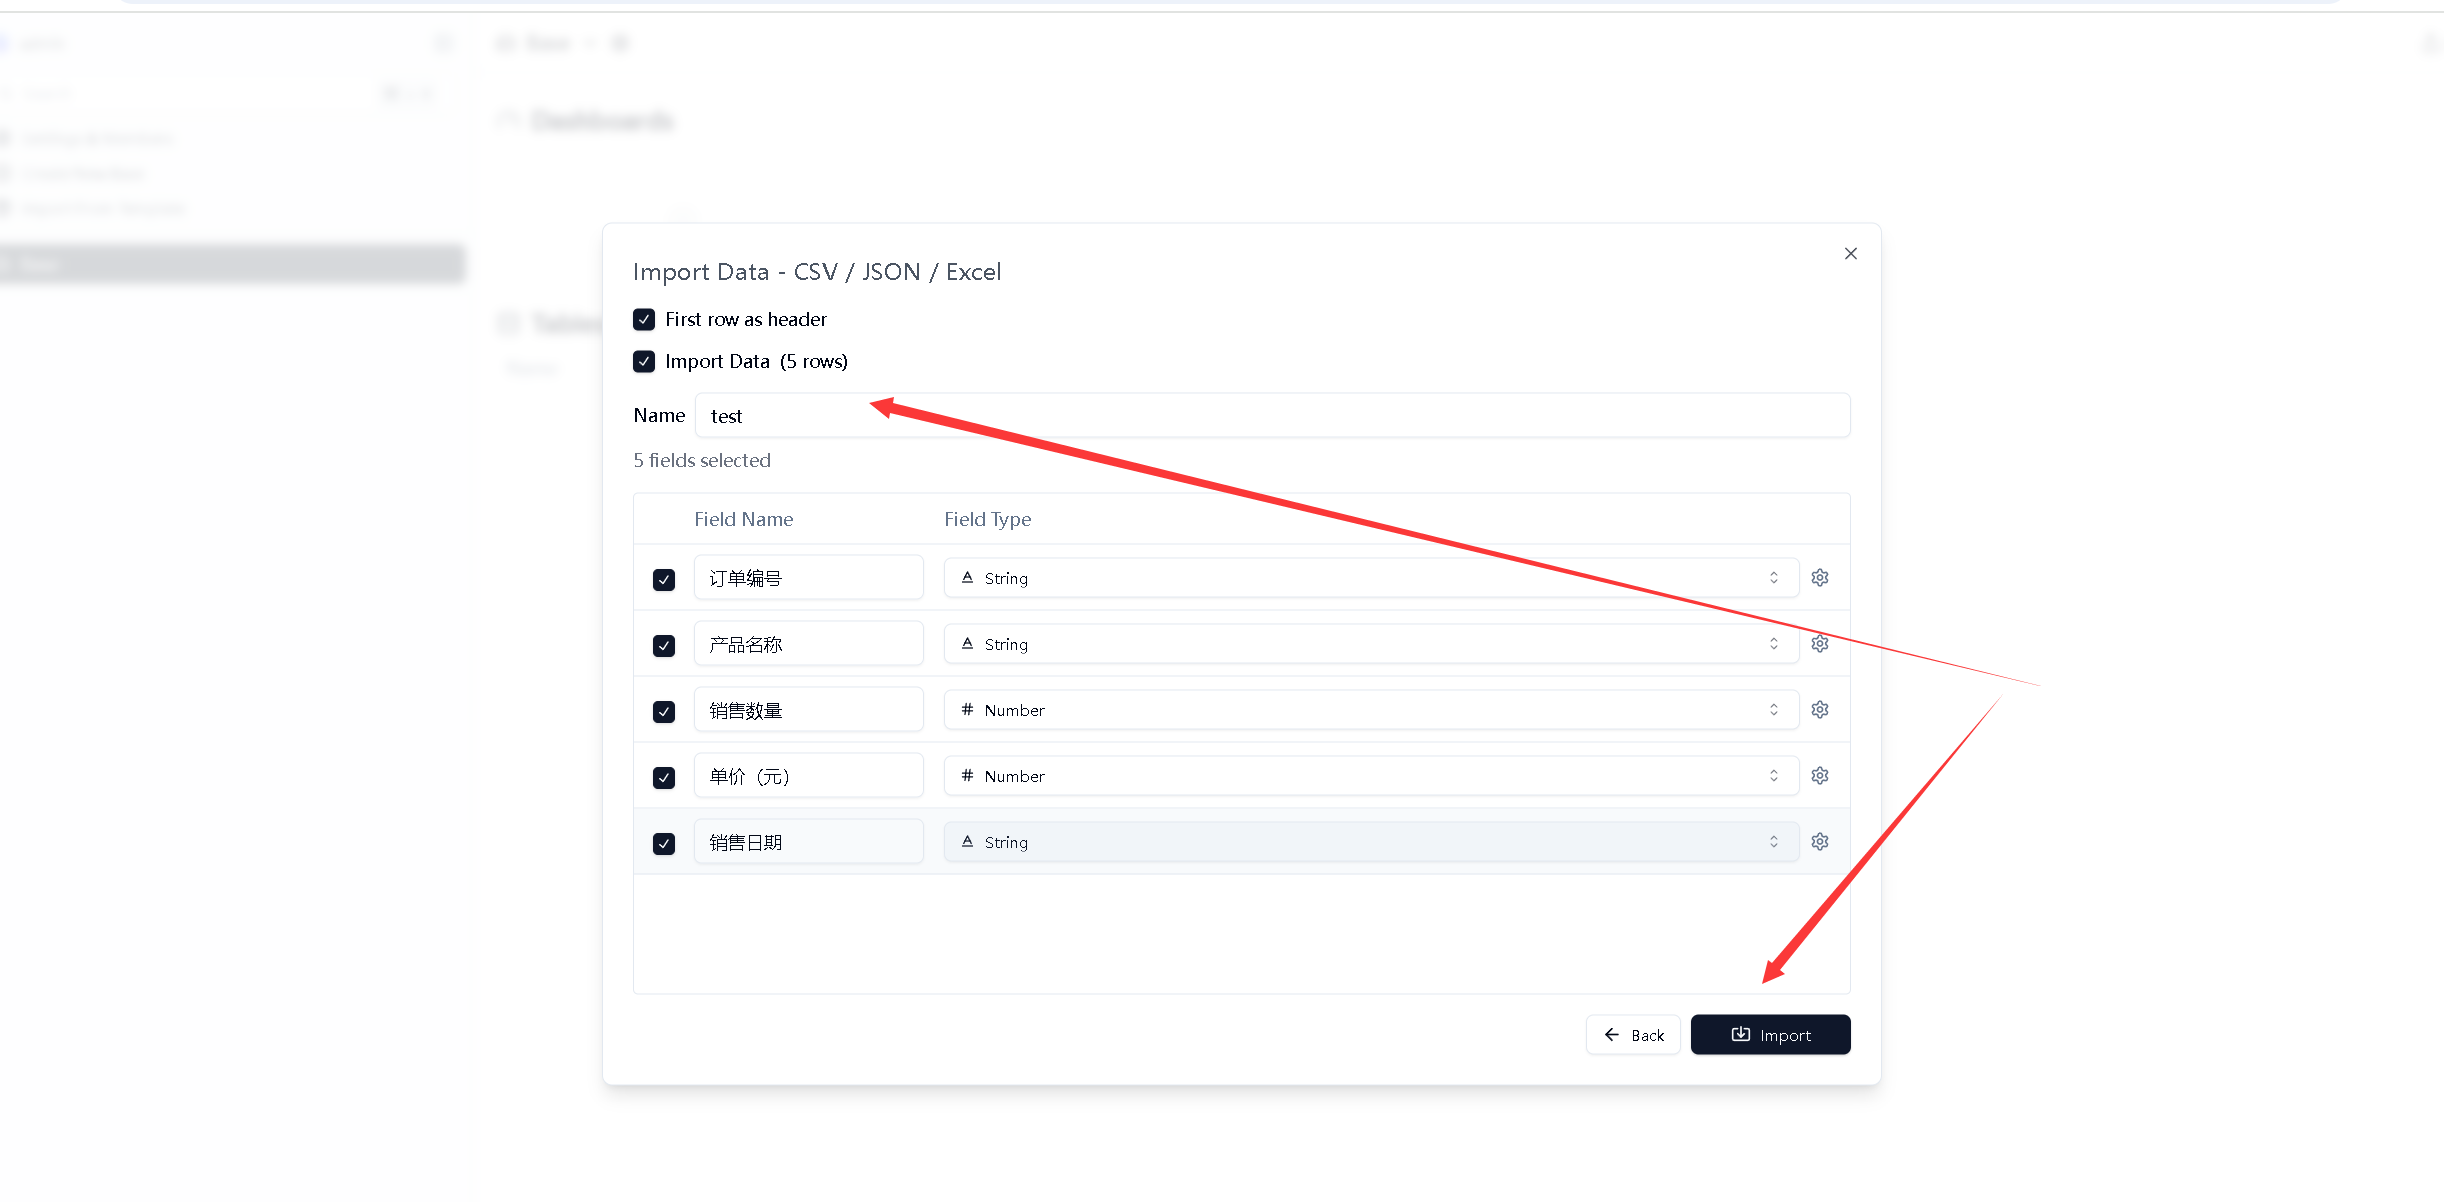Go Back to previous step
The height and width of the screenshot is (1202, 2444).
coord(1633,1035)
